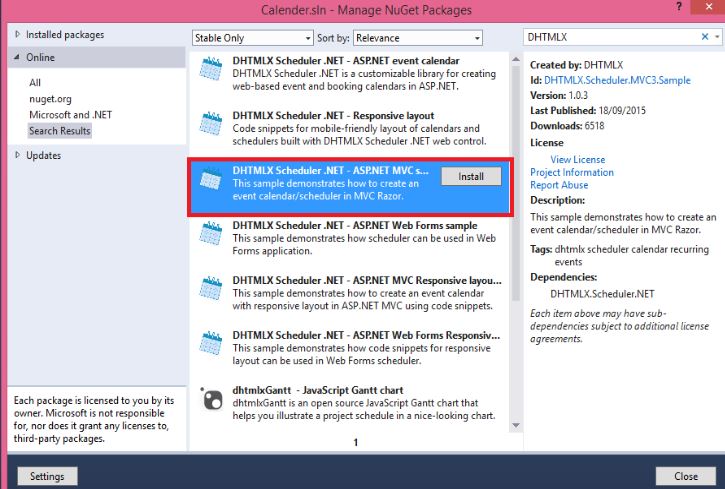Click the DHTMLX.Scheduler.NET dependency entry

(x=602, y=294)
